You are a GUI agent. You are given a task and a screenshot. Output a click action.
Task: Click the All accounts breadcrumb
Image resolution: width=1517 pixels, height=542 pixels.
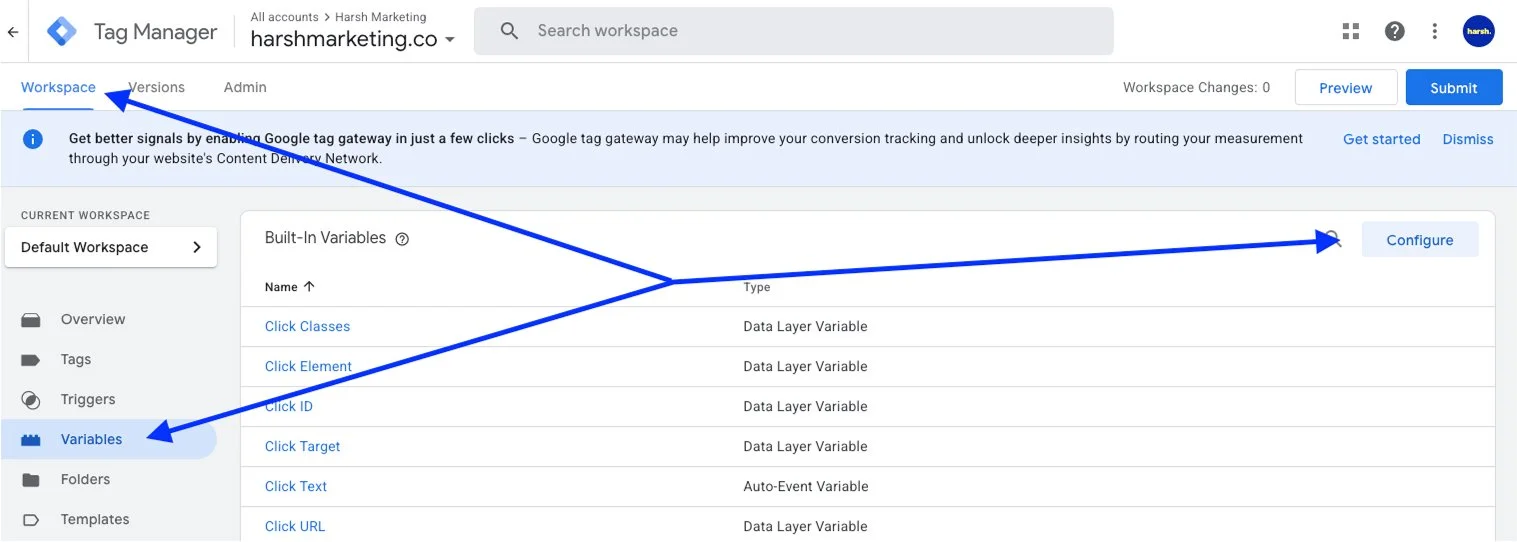tap(284, 17)
